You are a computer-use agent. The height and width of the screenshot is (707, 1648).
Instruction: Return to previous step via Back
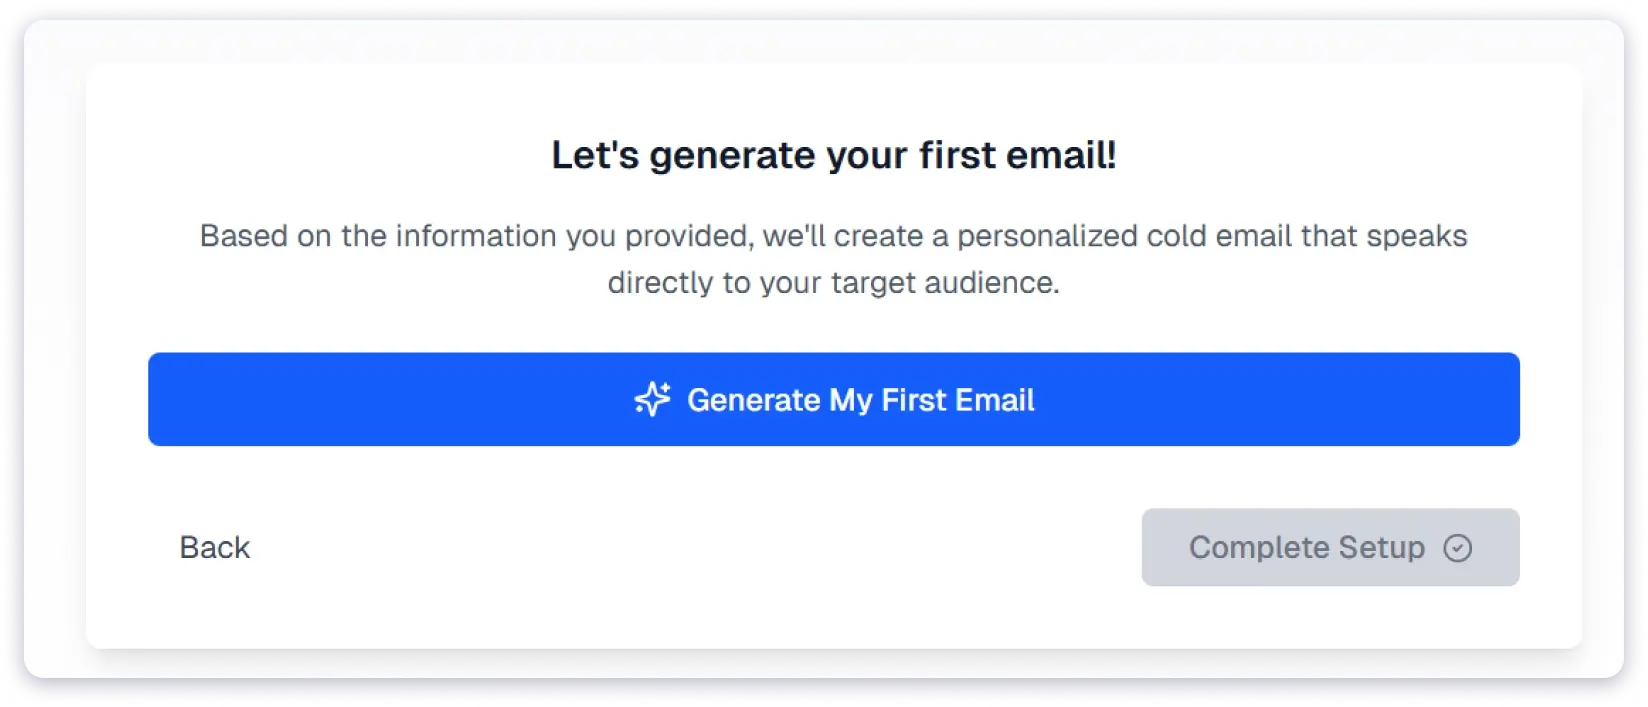pyautogui.click(x=215, y=547)
